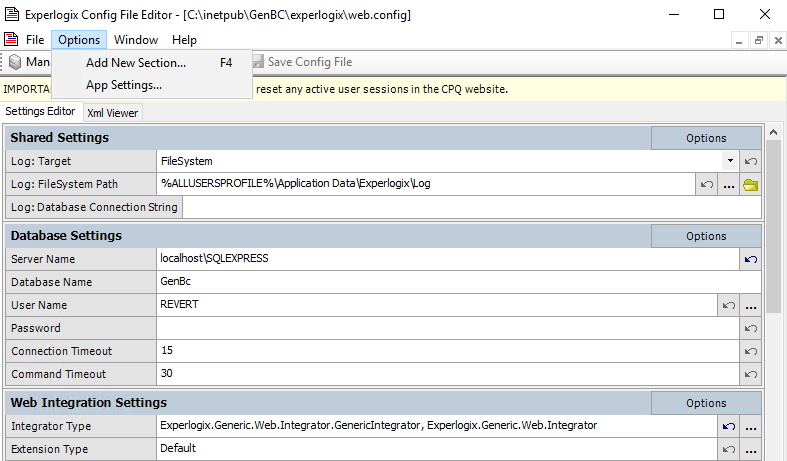
Task: Open folder browser for Log: FileSystem Path
Action: click(x=750, y=184)
